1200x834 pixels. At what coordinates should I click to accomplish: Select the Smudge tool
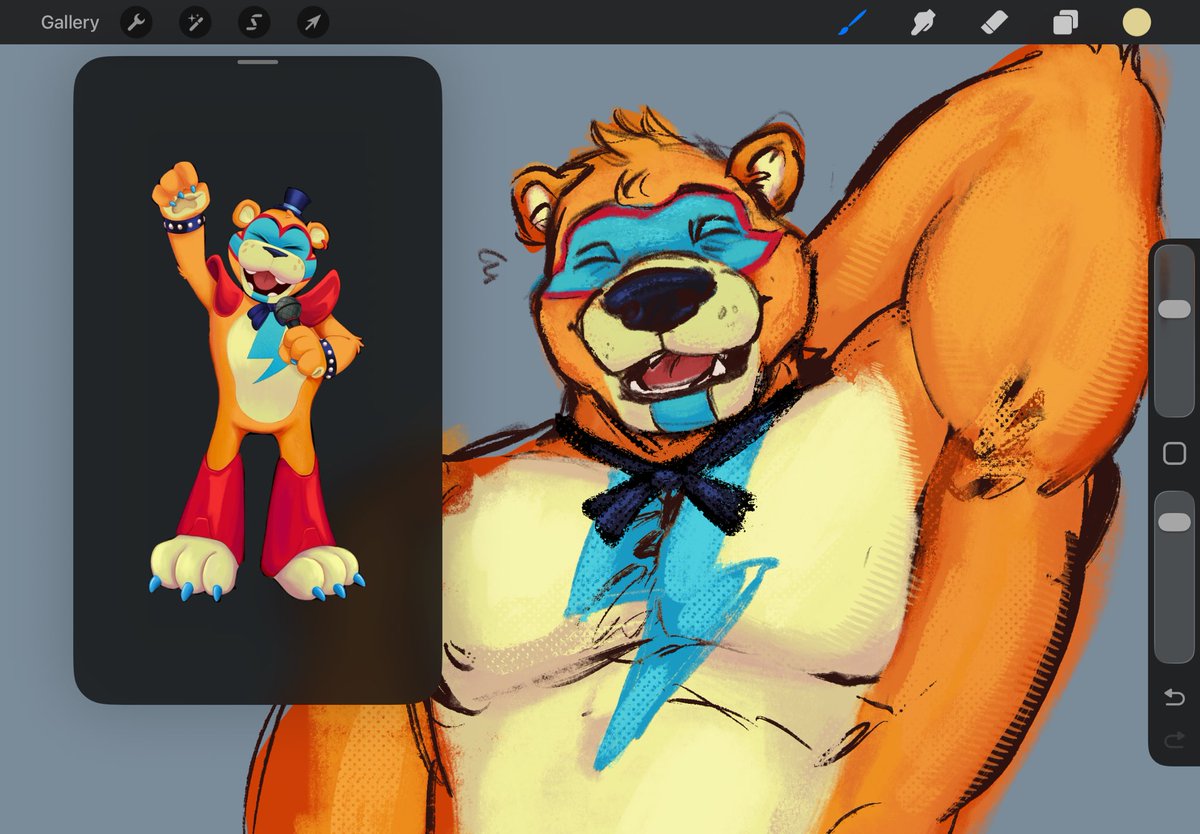922,22
